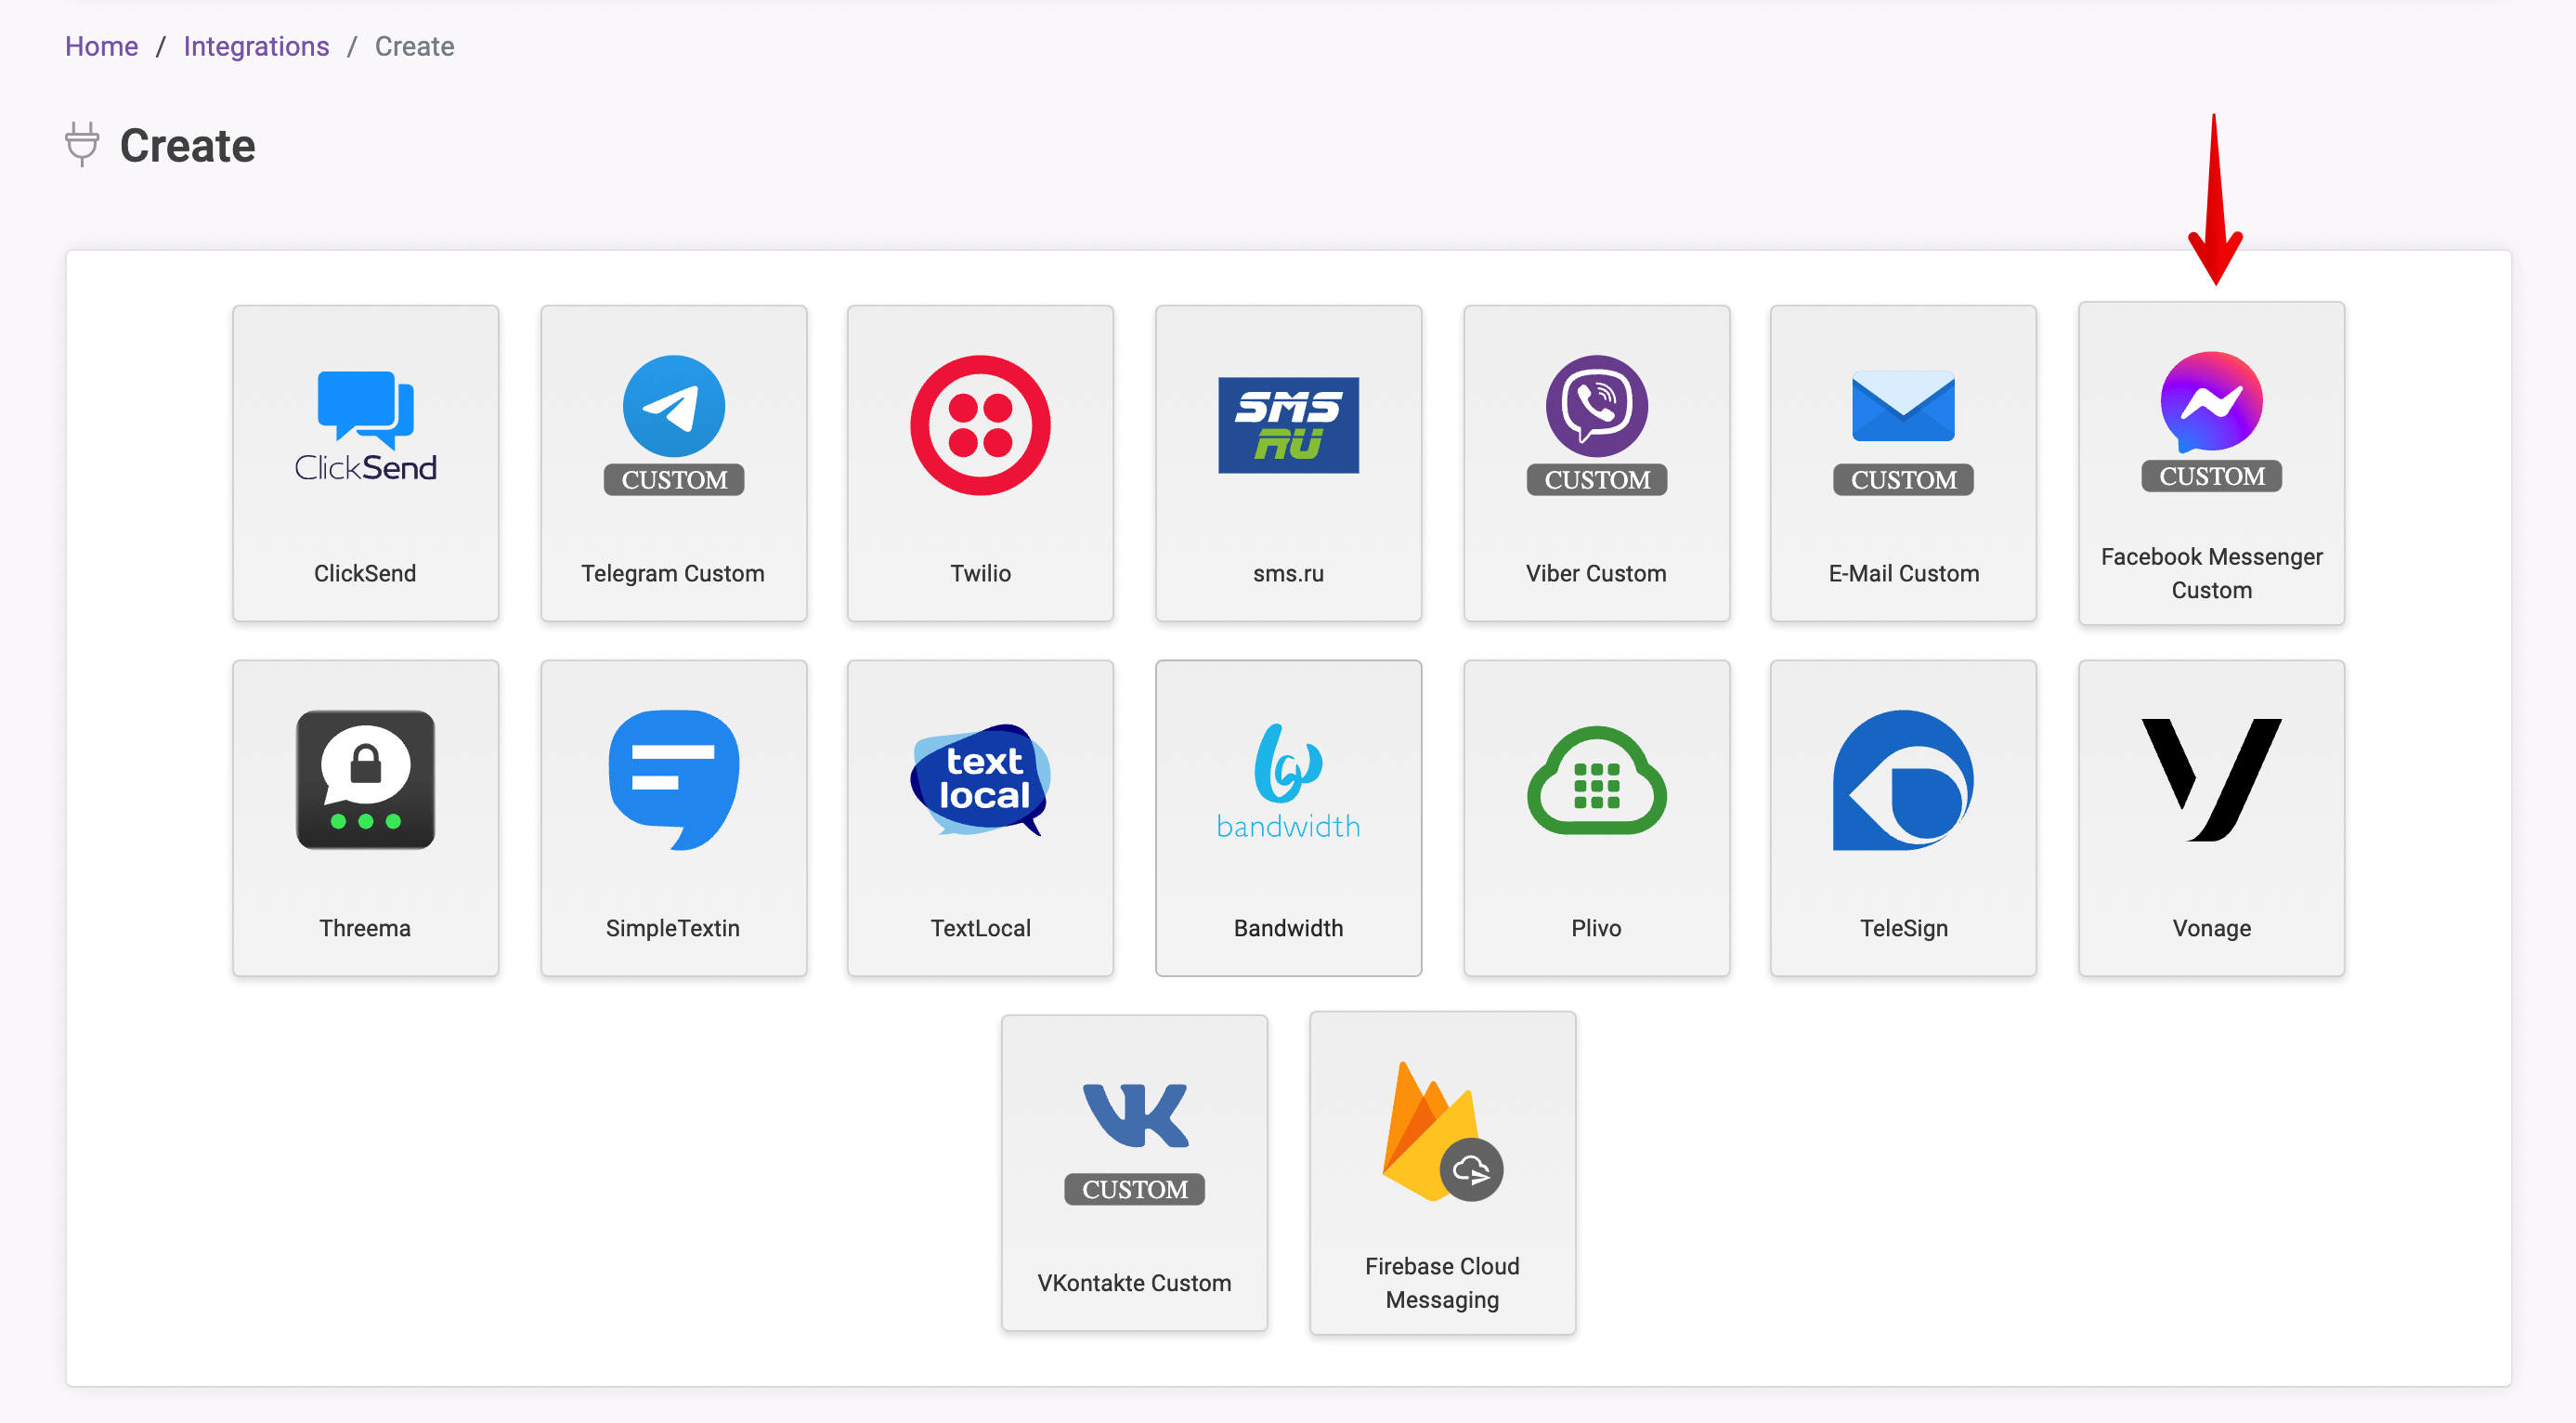The height and width of the screenshot is (1423, 2576).
Task: Select the ClickSend integration card
Action: click(x=364, y=459)
